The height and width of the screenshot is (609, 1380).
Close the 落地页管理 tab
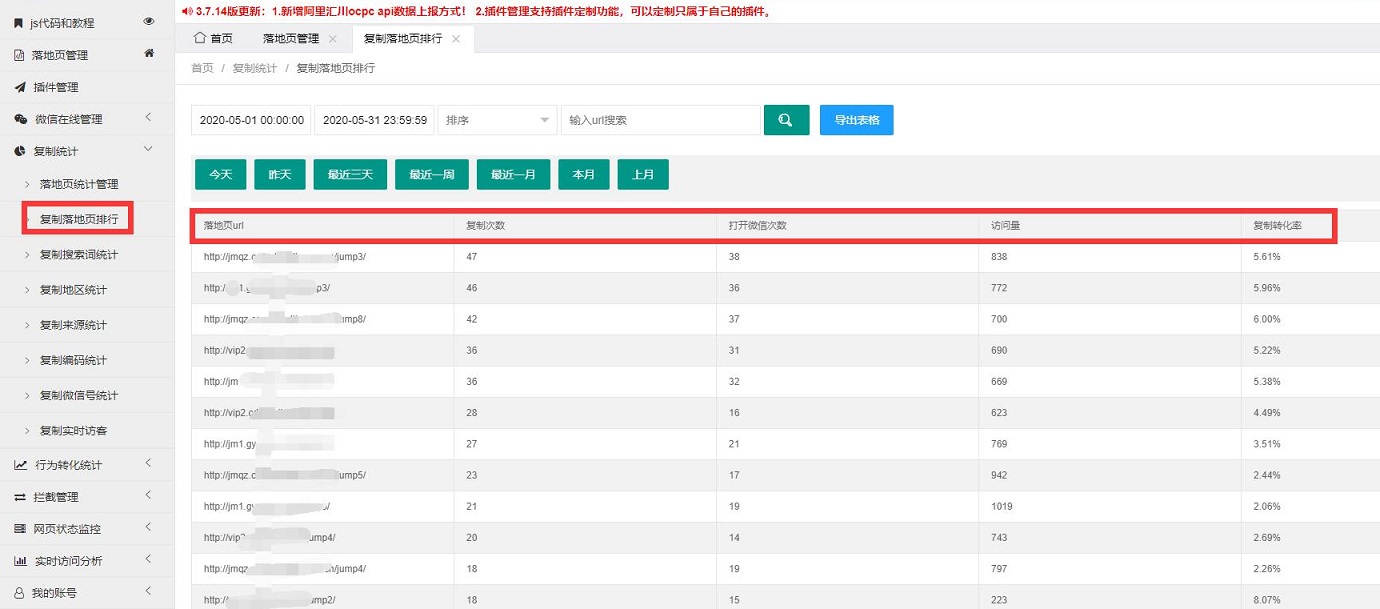tap(332, 39)
